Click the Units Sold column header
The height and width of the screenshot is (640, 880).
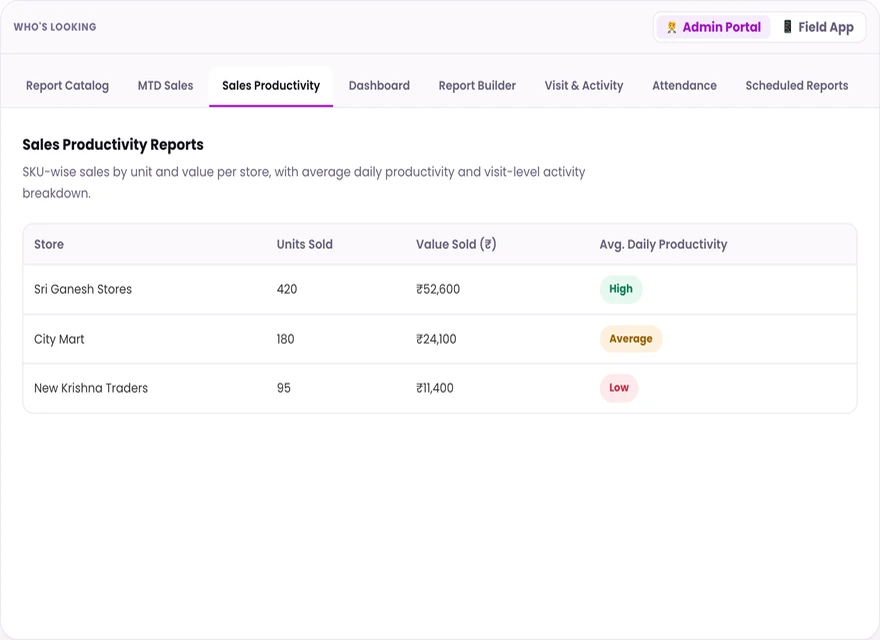coord(305,244)
